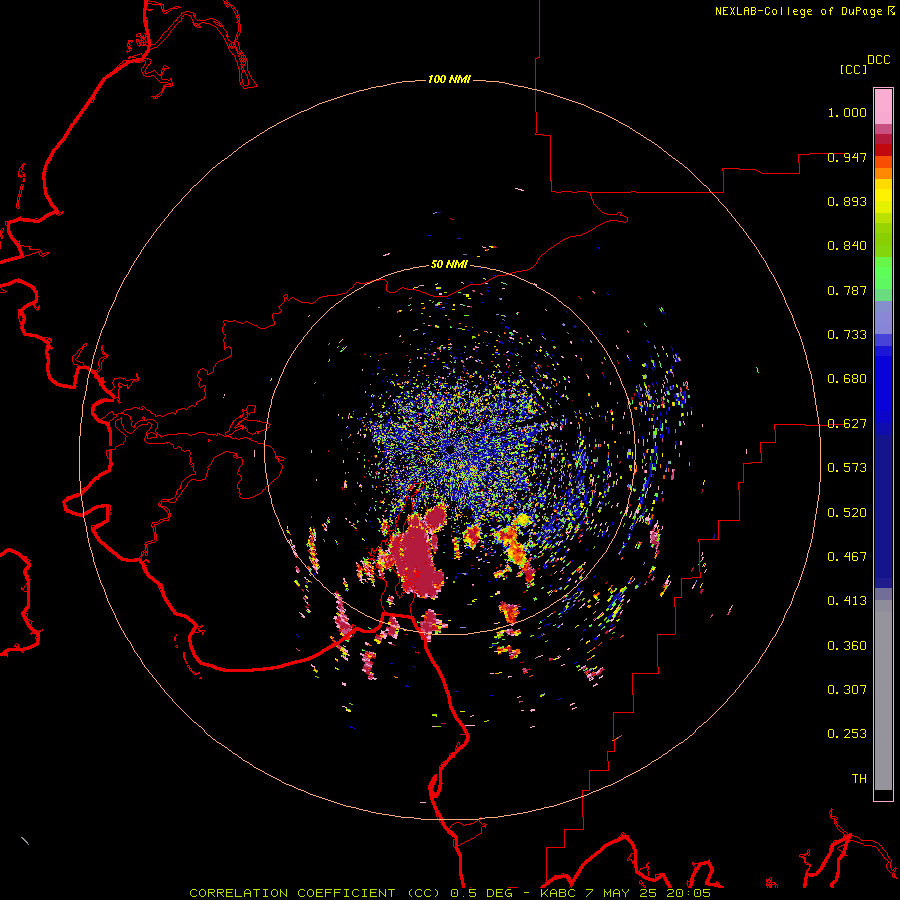Image resolution: width=900 pixels, height=900 pixels.
Task: Click the 0.5 DEG elevation text
Action: (x=482, y=893)
